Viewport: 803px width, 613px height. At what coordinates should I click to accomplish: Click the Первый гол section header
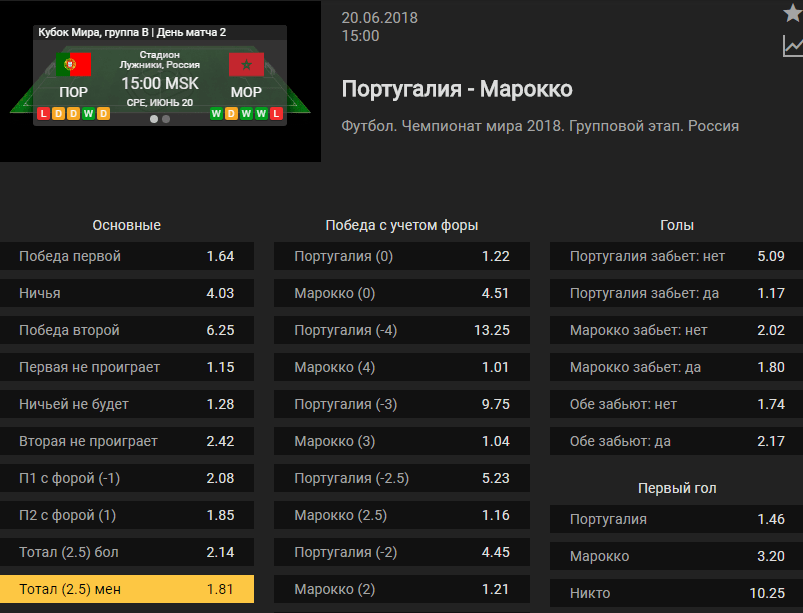677,488
